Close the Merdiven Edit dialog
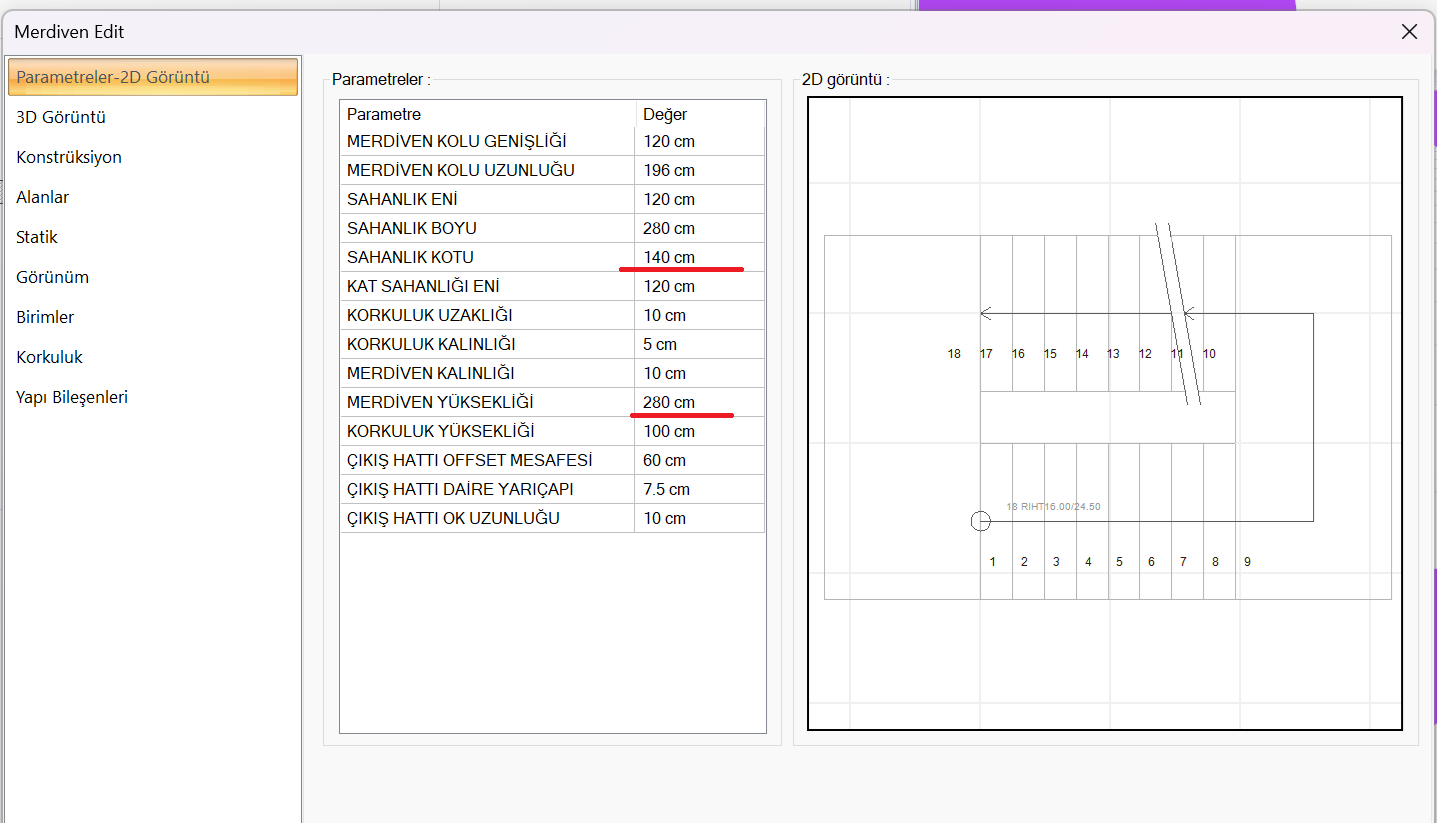1437x823 pixels. [x=1409, y=32]
